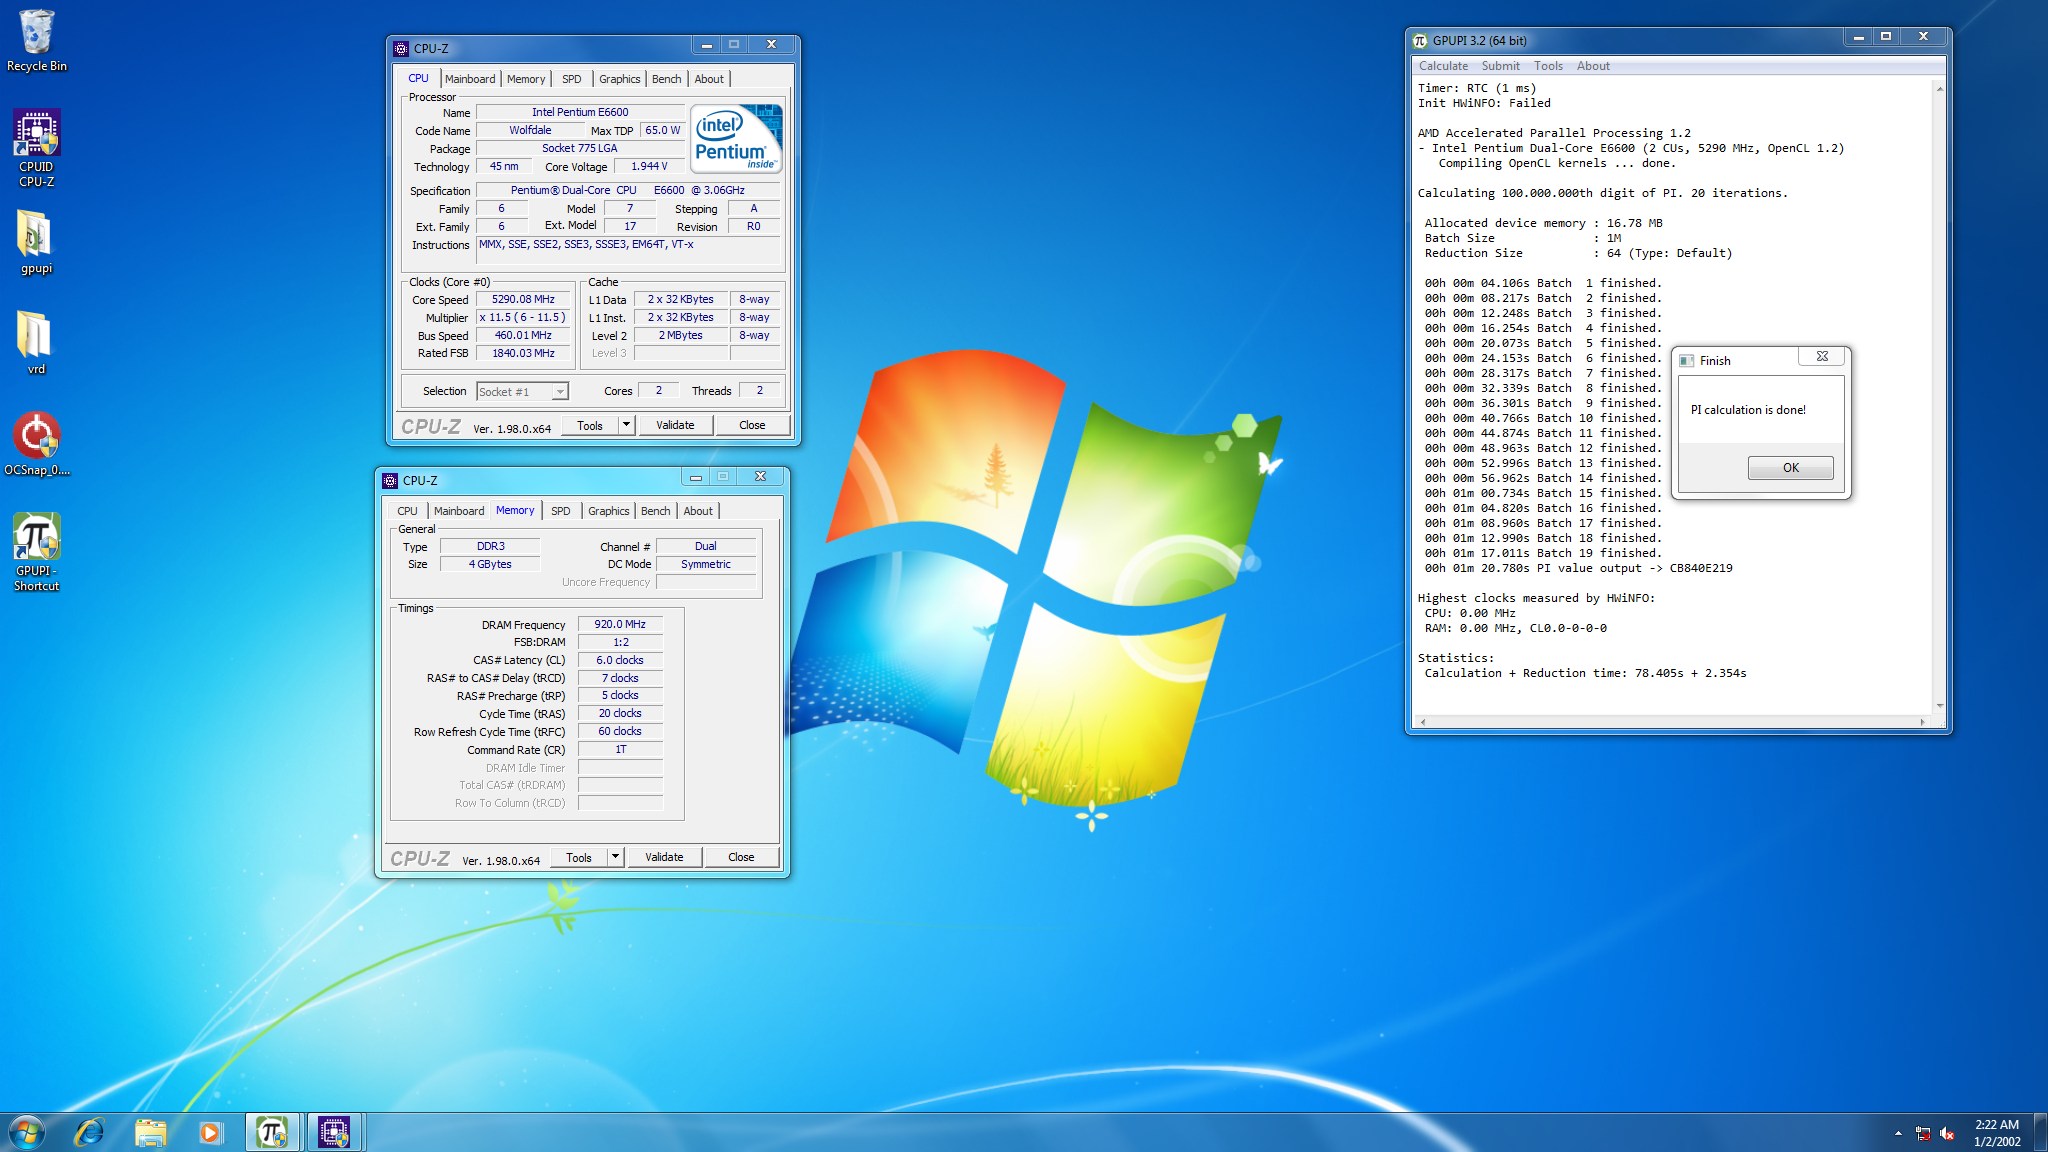Switch to GPUPI via its taskbar button

(x=272, y=1132)
